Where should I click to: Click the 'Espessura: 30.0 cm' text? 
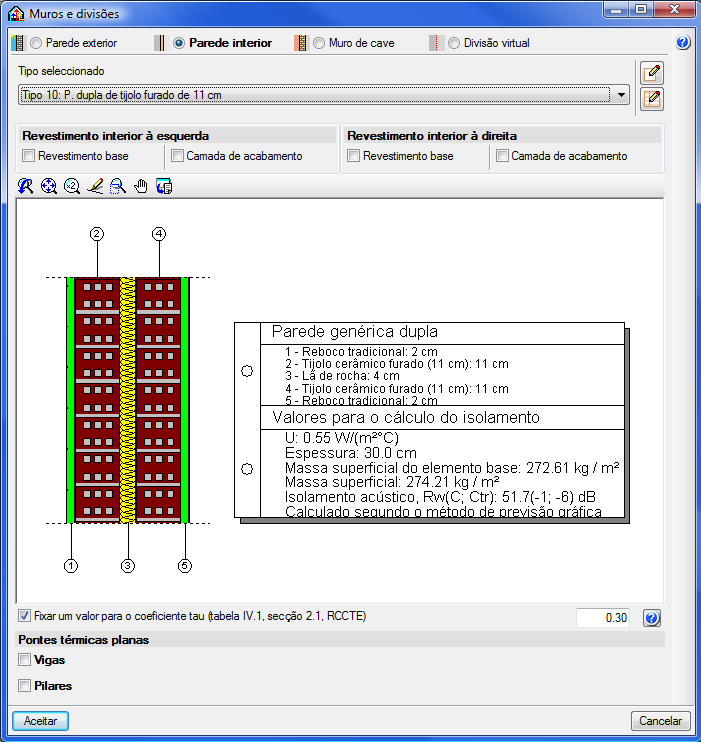351,453
